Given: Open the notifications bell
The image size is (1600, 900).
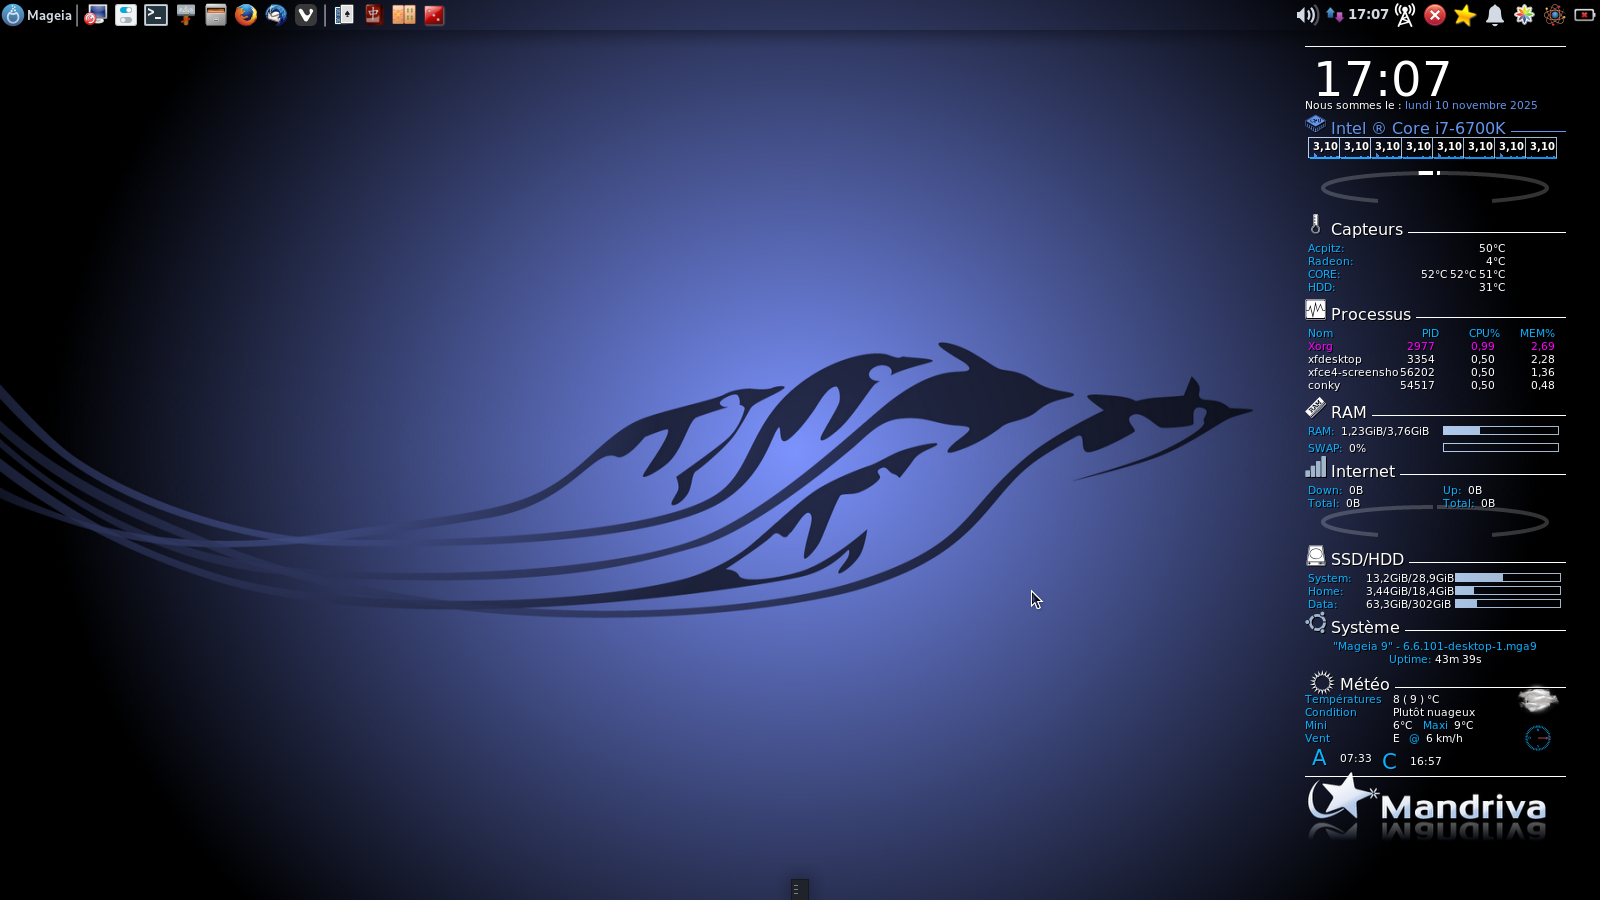Looking at the screenshot, I should click(1495, 15).
